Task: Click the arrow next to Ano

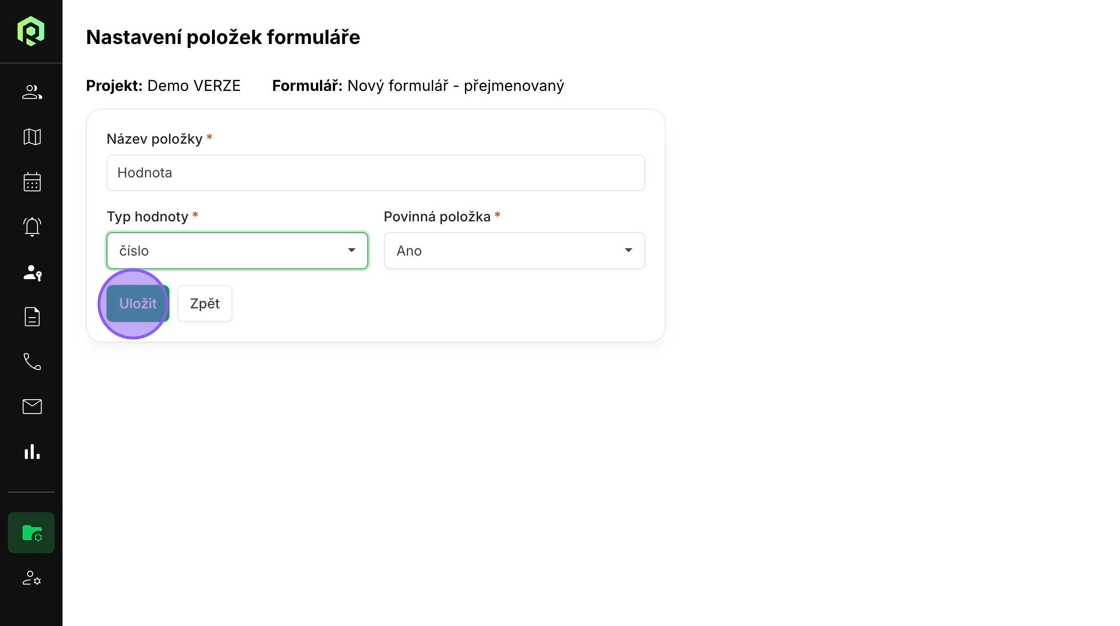Action: point(629,250)
